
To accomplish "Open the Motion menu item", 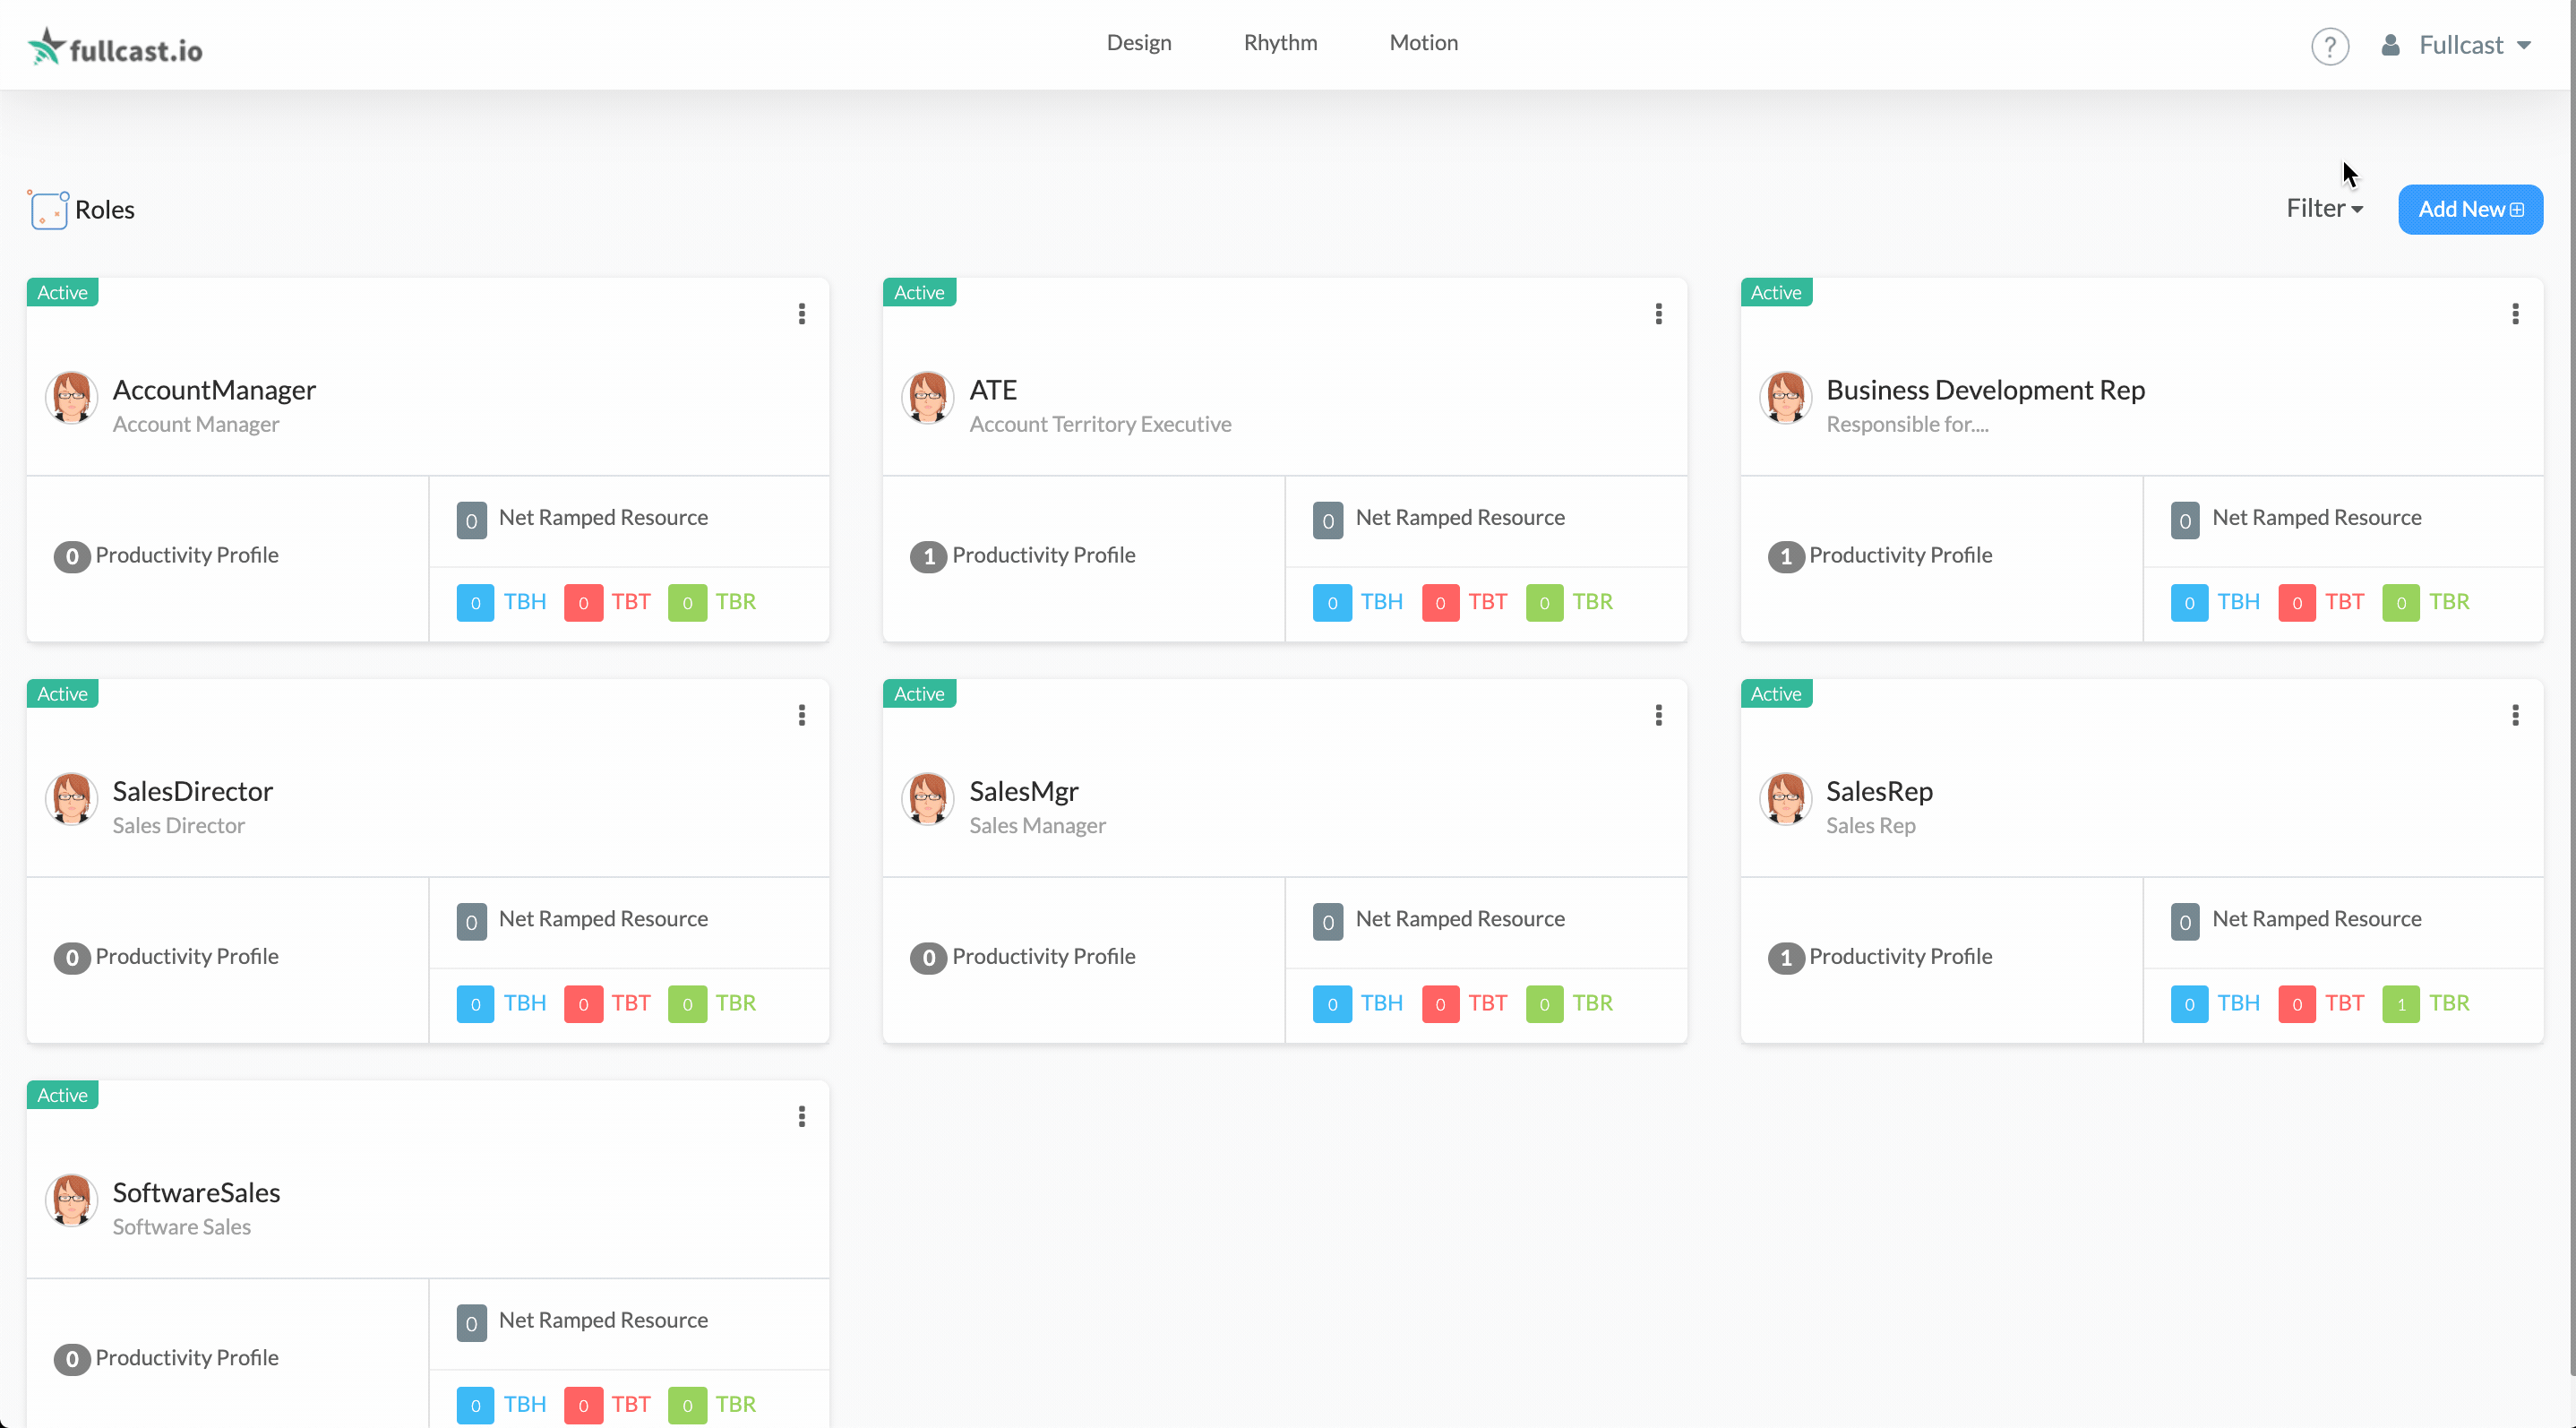I will point(1423,42).
